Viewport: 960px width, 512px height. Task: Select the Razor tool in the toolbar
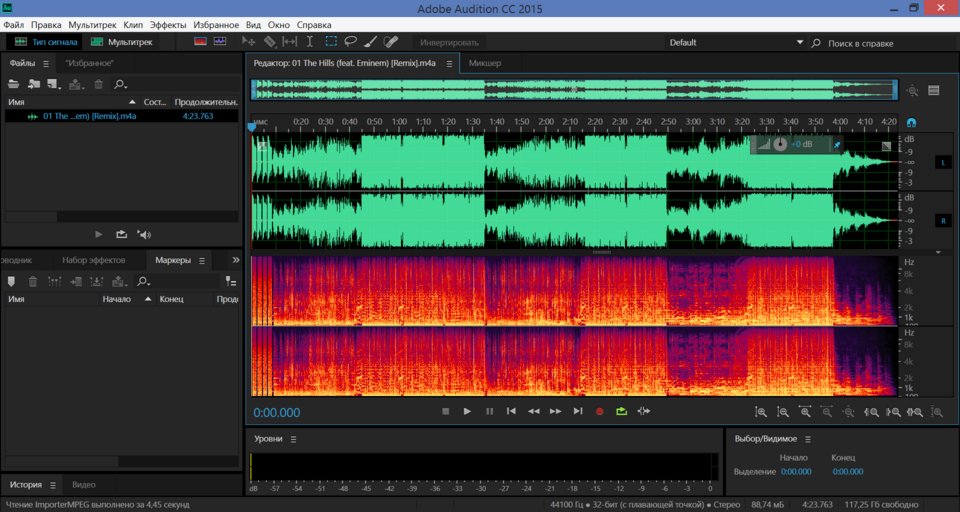[269, 42]
